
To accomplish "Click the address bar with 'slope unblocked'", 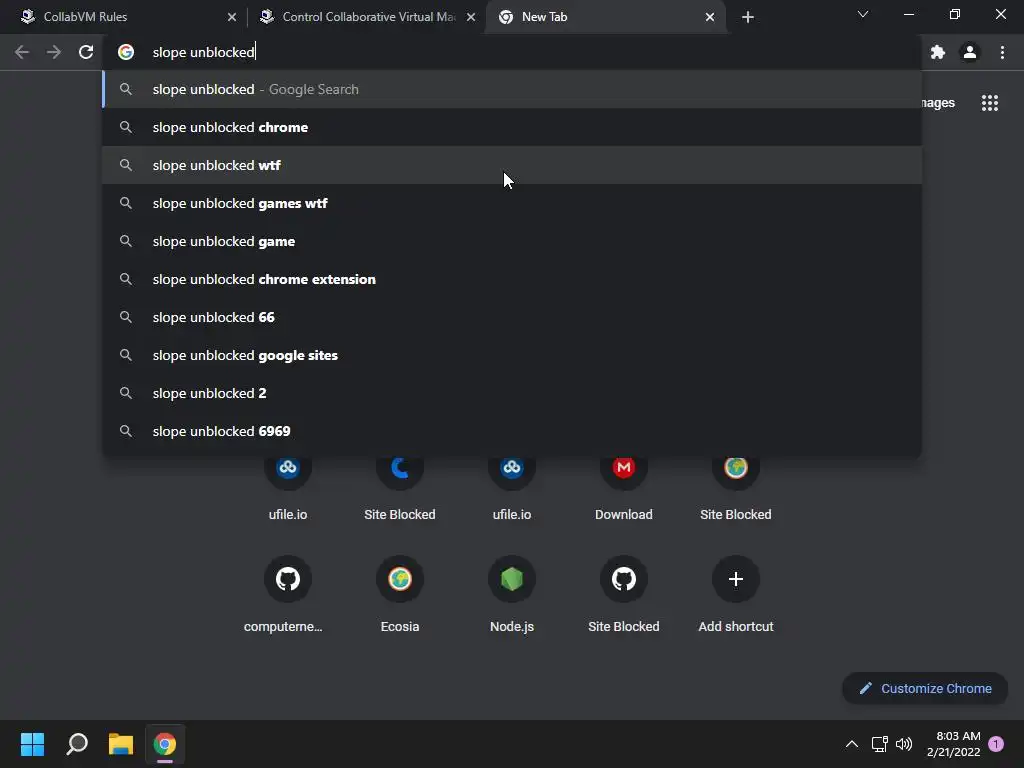I will (512, 52).
